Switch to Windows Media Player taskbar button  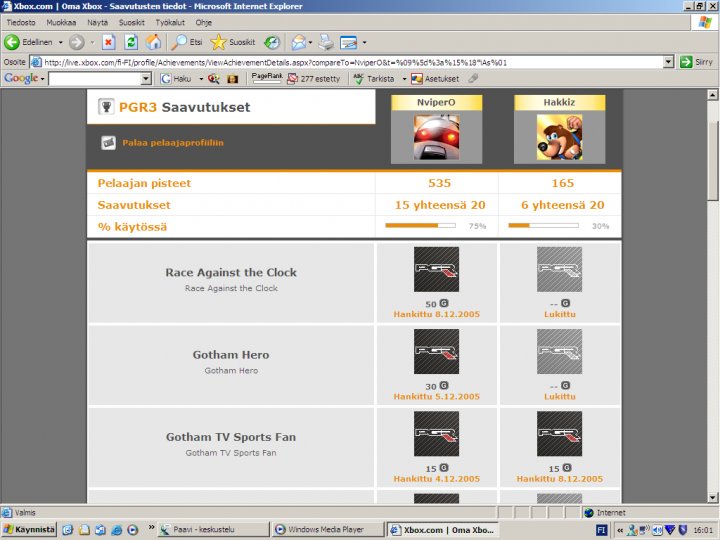coord(327,529)
